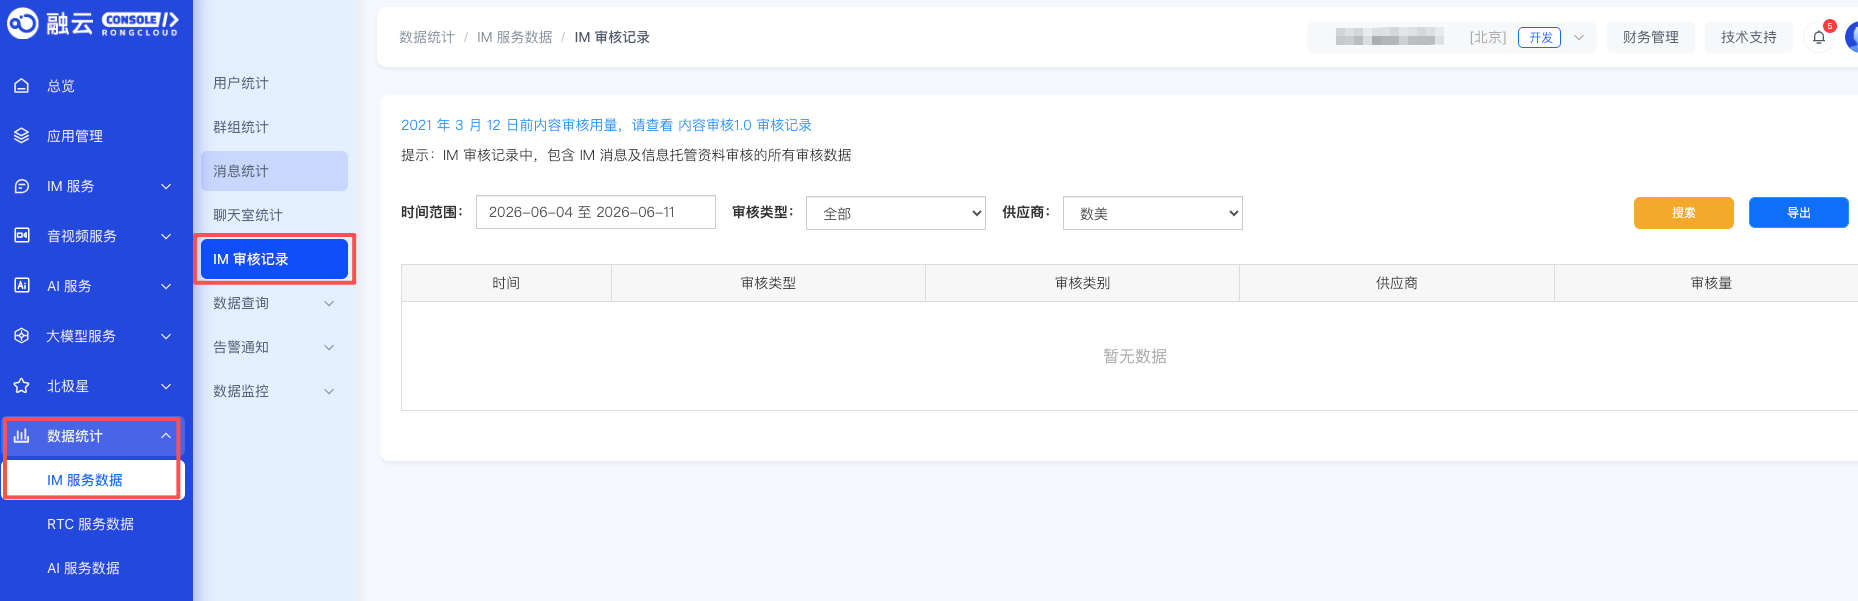Expand the IM 服务 chevron

166,186
